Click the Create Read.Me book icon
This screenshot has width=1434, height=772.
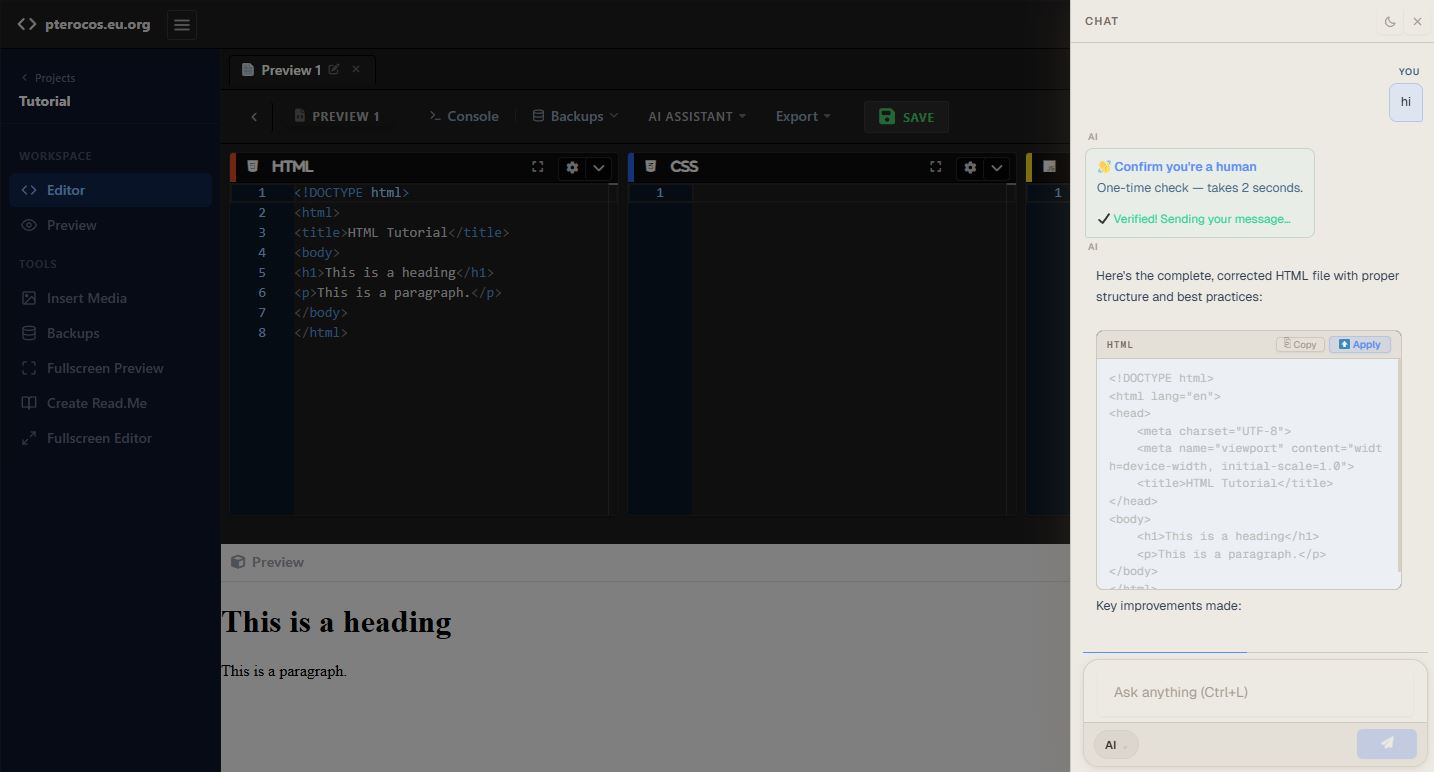[29, 403]
